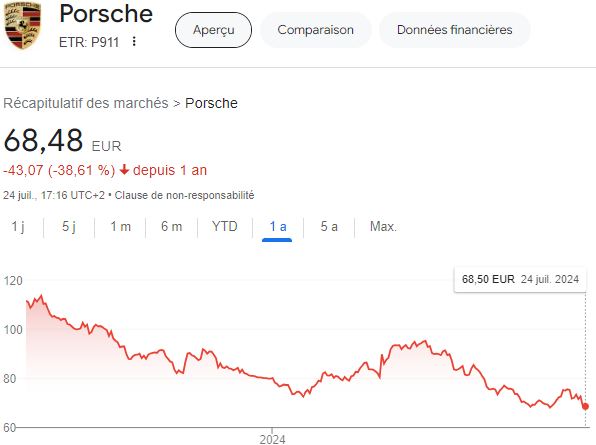Click the red endpoint dot on chart

coord(585,406)
